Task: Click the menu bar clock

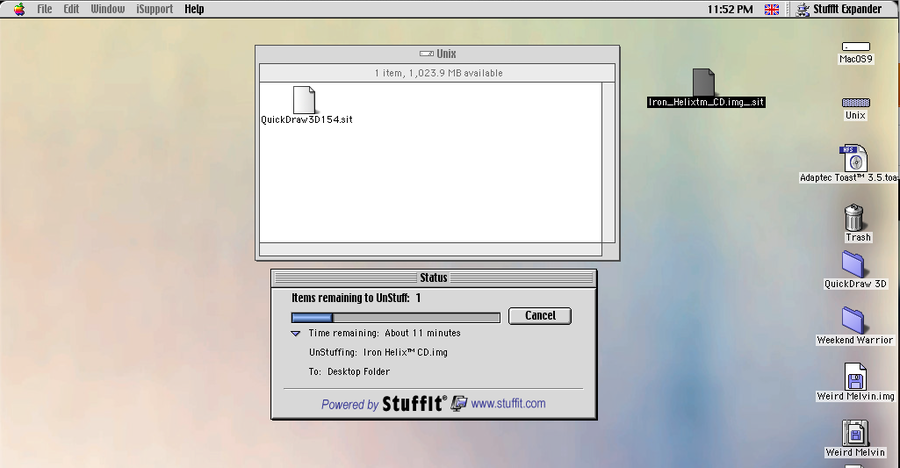Action: click(730, 9)
